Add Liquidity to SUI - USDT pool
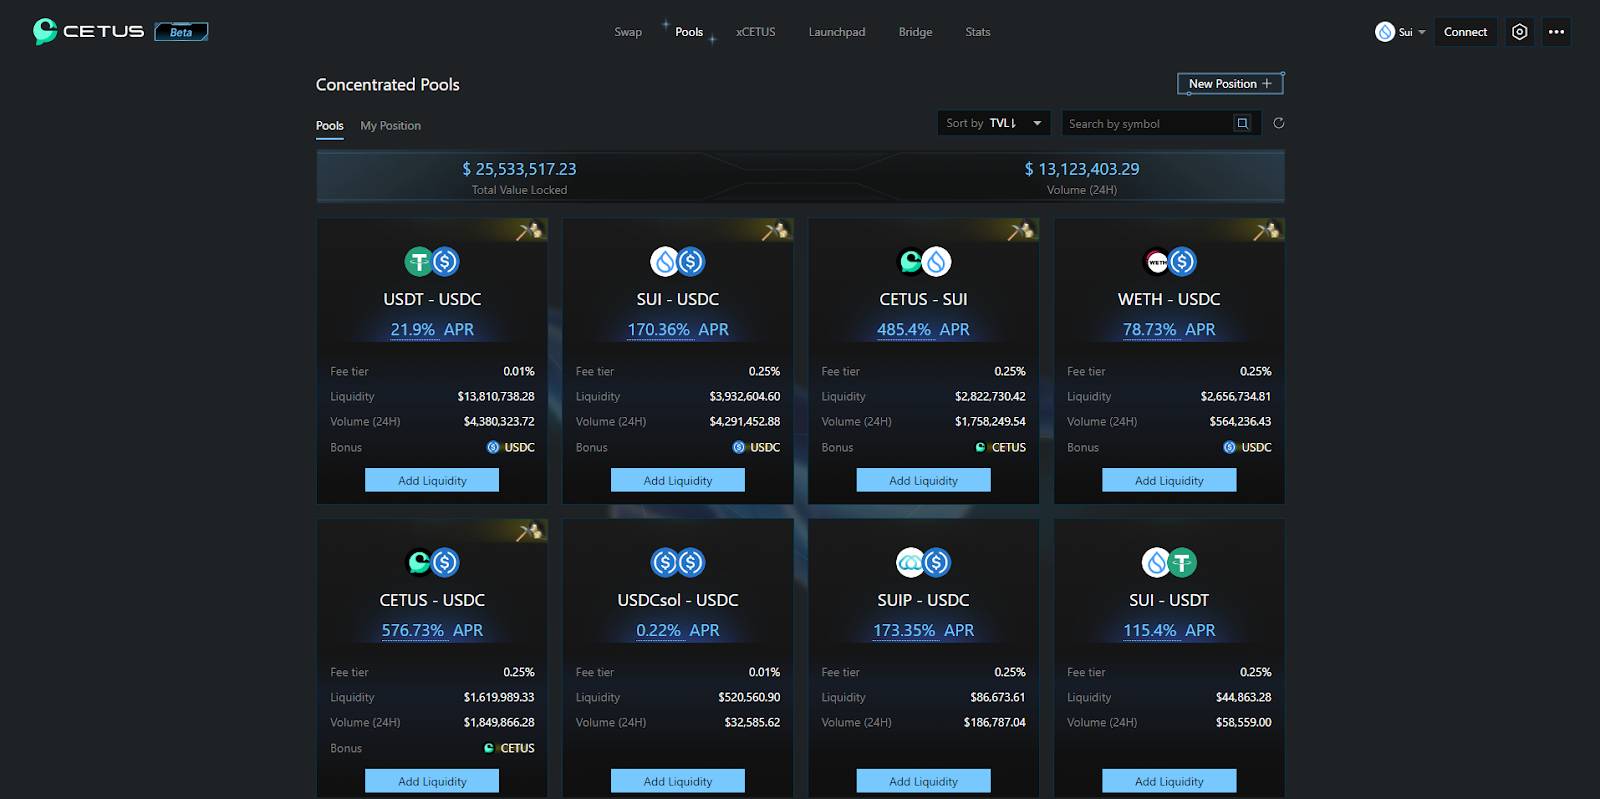The width and height of the screenshot is (1600, 799). click(x=1169, y=781)
